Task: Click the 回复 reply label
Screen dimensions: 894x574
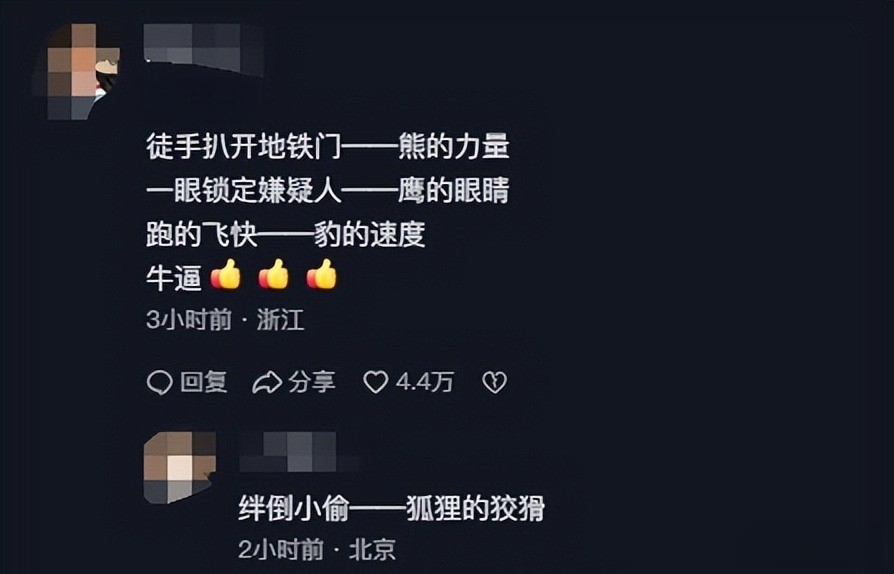Action: click(204, 382)
